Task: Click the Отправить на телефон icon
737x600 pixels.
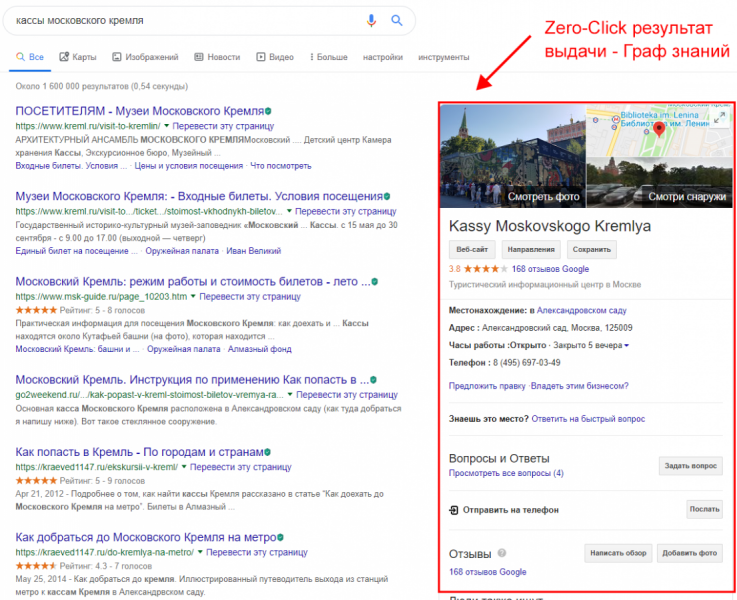Action: coord(454,510)
